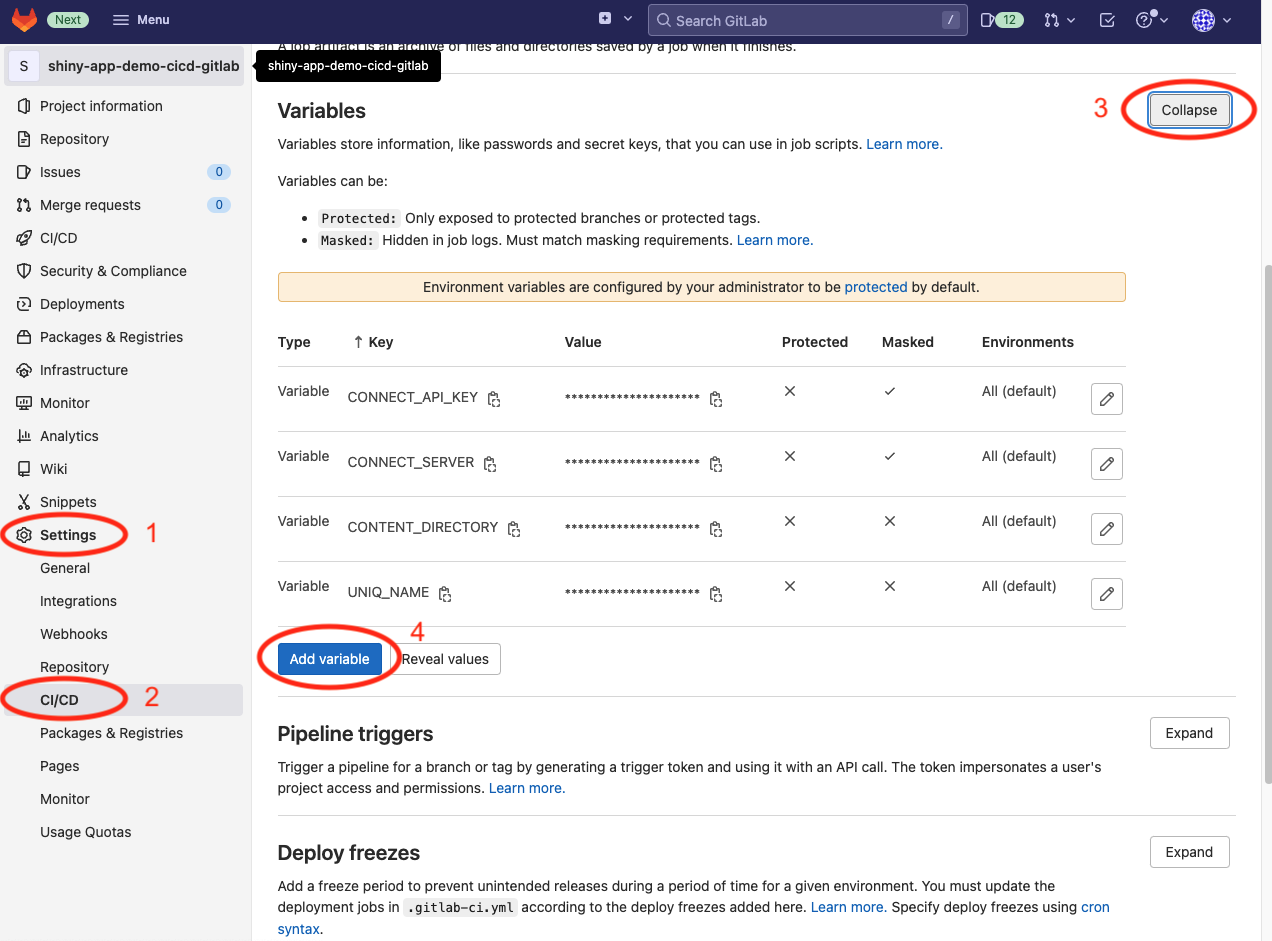Viewport: 1272px width, 941px height.
Task: Open the To-Do List from the top bar
Action: (1106, 19)
